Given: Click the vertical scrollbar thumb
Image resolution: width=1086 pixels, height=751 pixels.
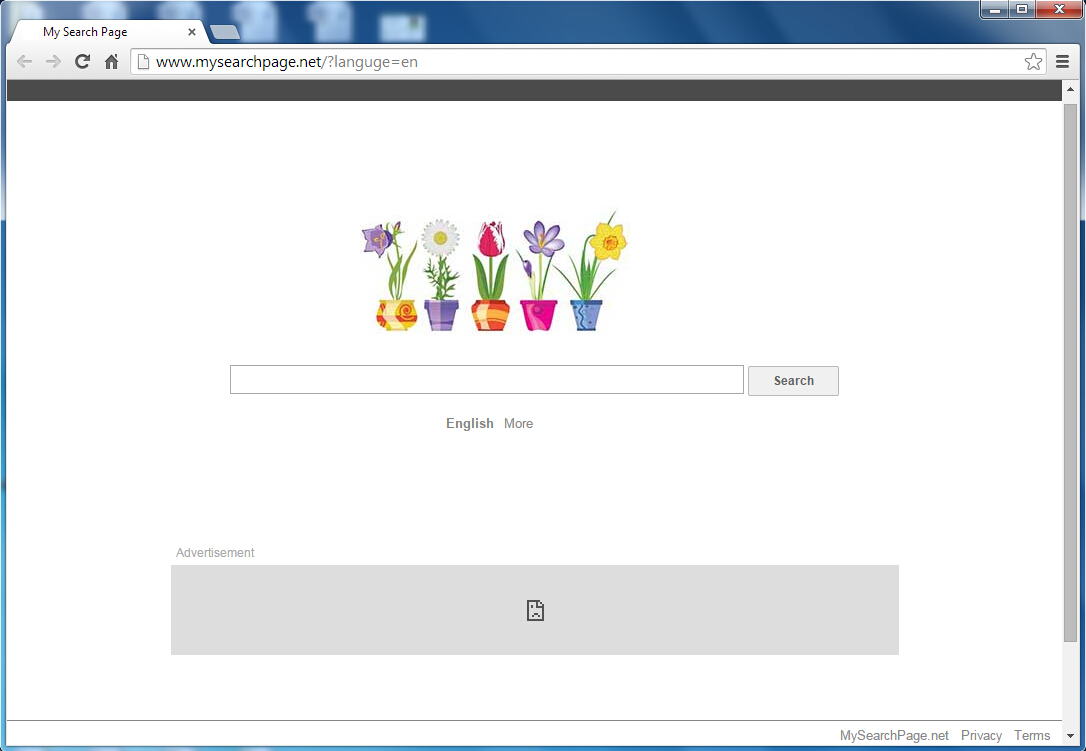Looking at the screenshot, I should click(1070, 373).
